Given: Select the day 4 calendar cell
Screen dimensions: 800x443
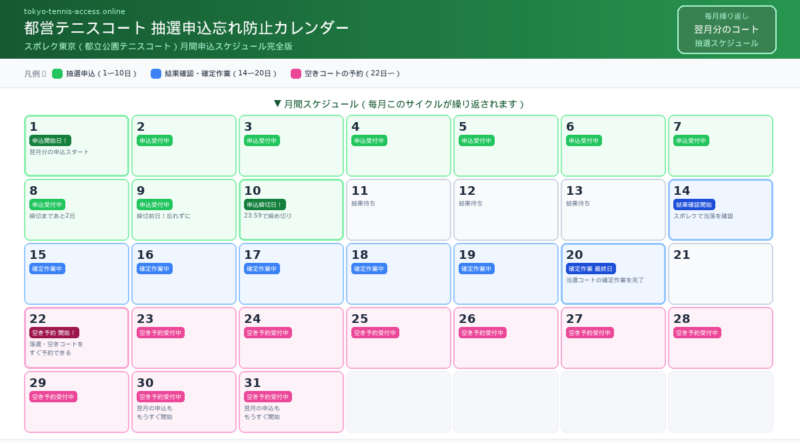Looking at the screenshot, I should point(398,146).
